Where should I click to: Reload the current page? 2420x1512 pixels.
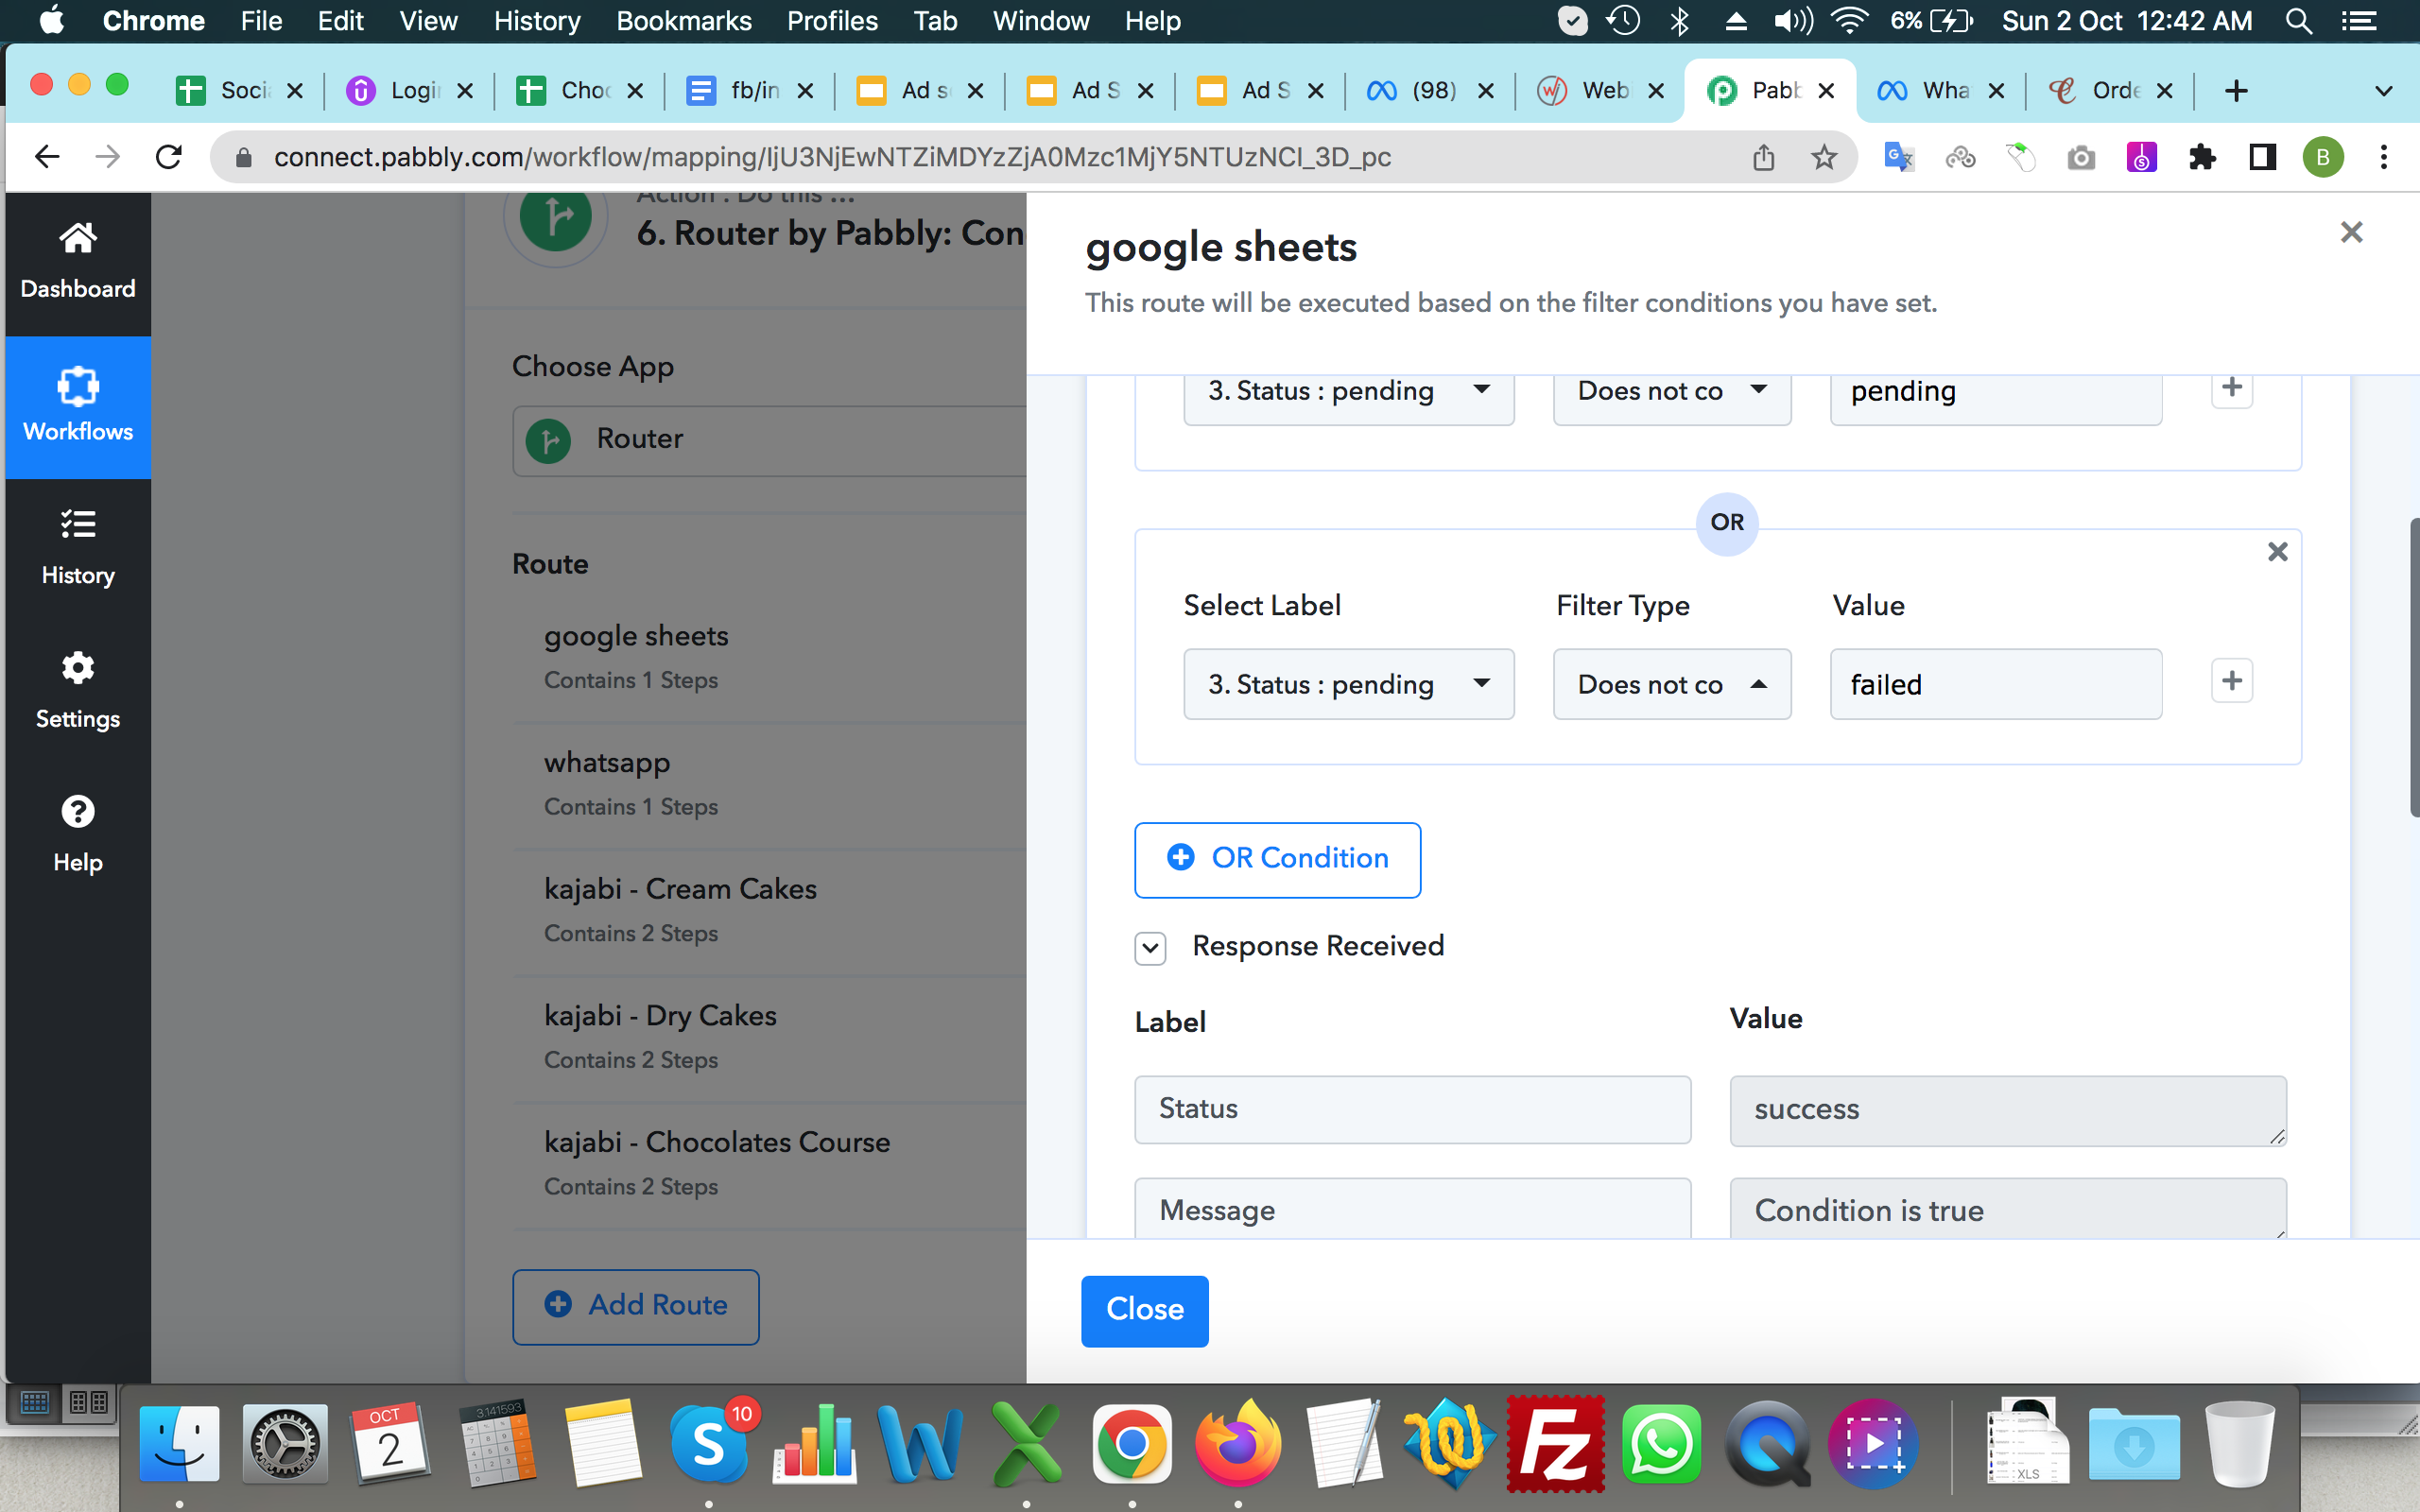169,157
